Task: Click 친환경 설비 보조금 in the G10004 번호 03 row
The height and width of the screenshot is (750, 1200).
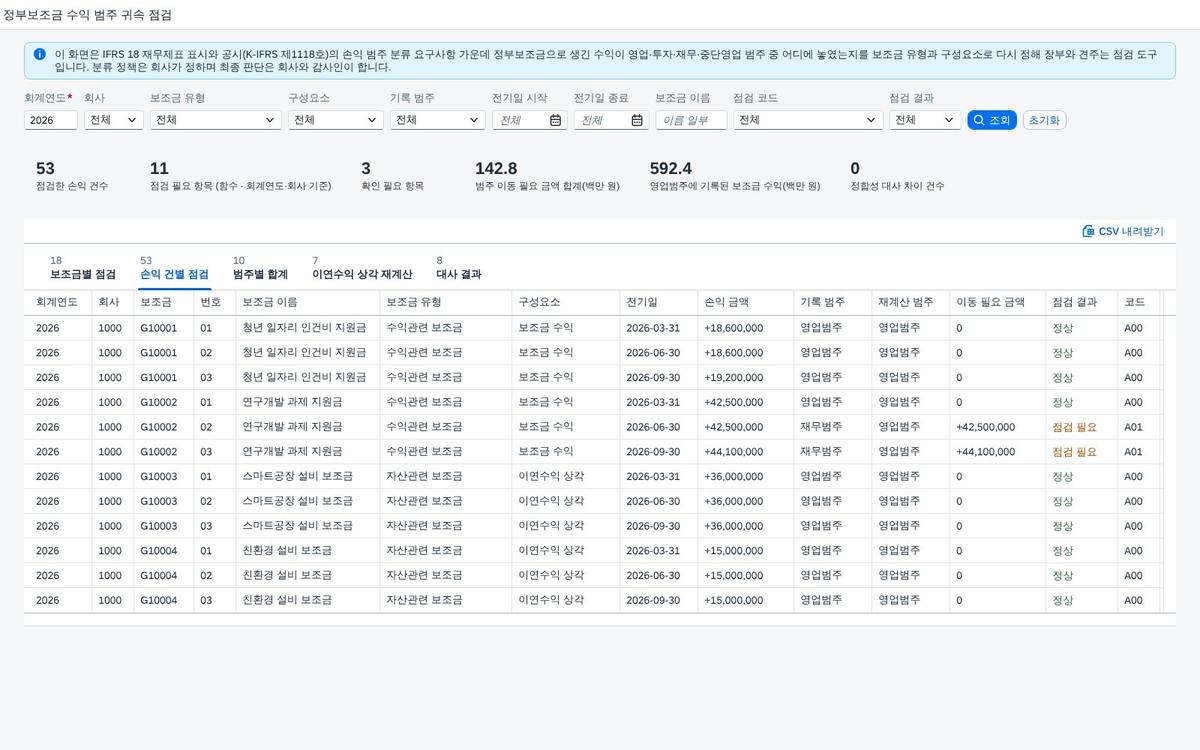Action: pyautogui.click(x=287, y=600)
